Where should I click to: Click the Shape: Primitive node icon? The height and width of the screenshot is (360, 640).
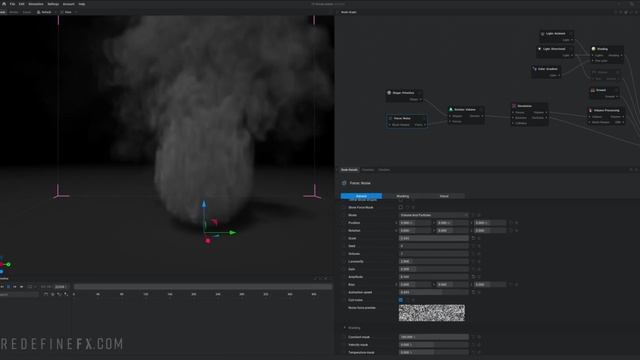tap(389, 93)
